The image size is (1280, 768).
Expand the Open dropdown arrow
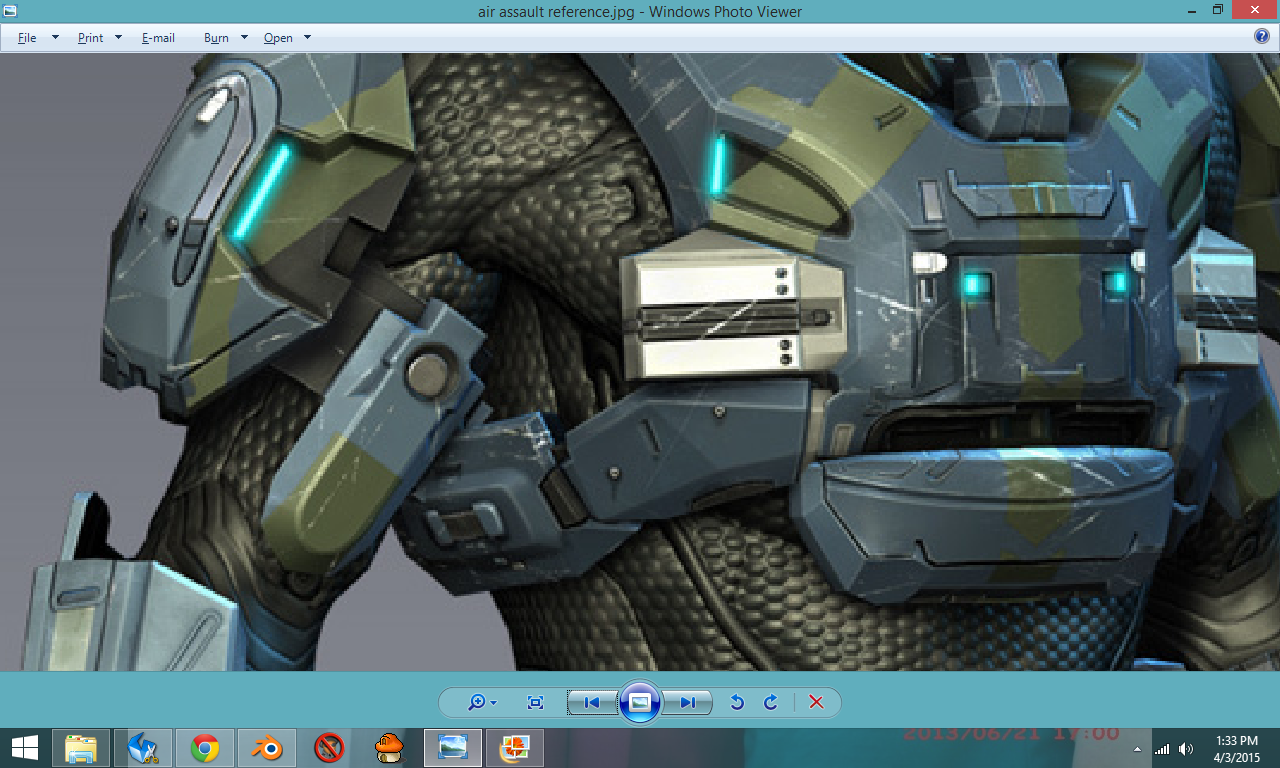click(x=307, y=38)
